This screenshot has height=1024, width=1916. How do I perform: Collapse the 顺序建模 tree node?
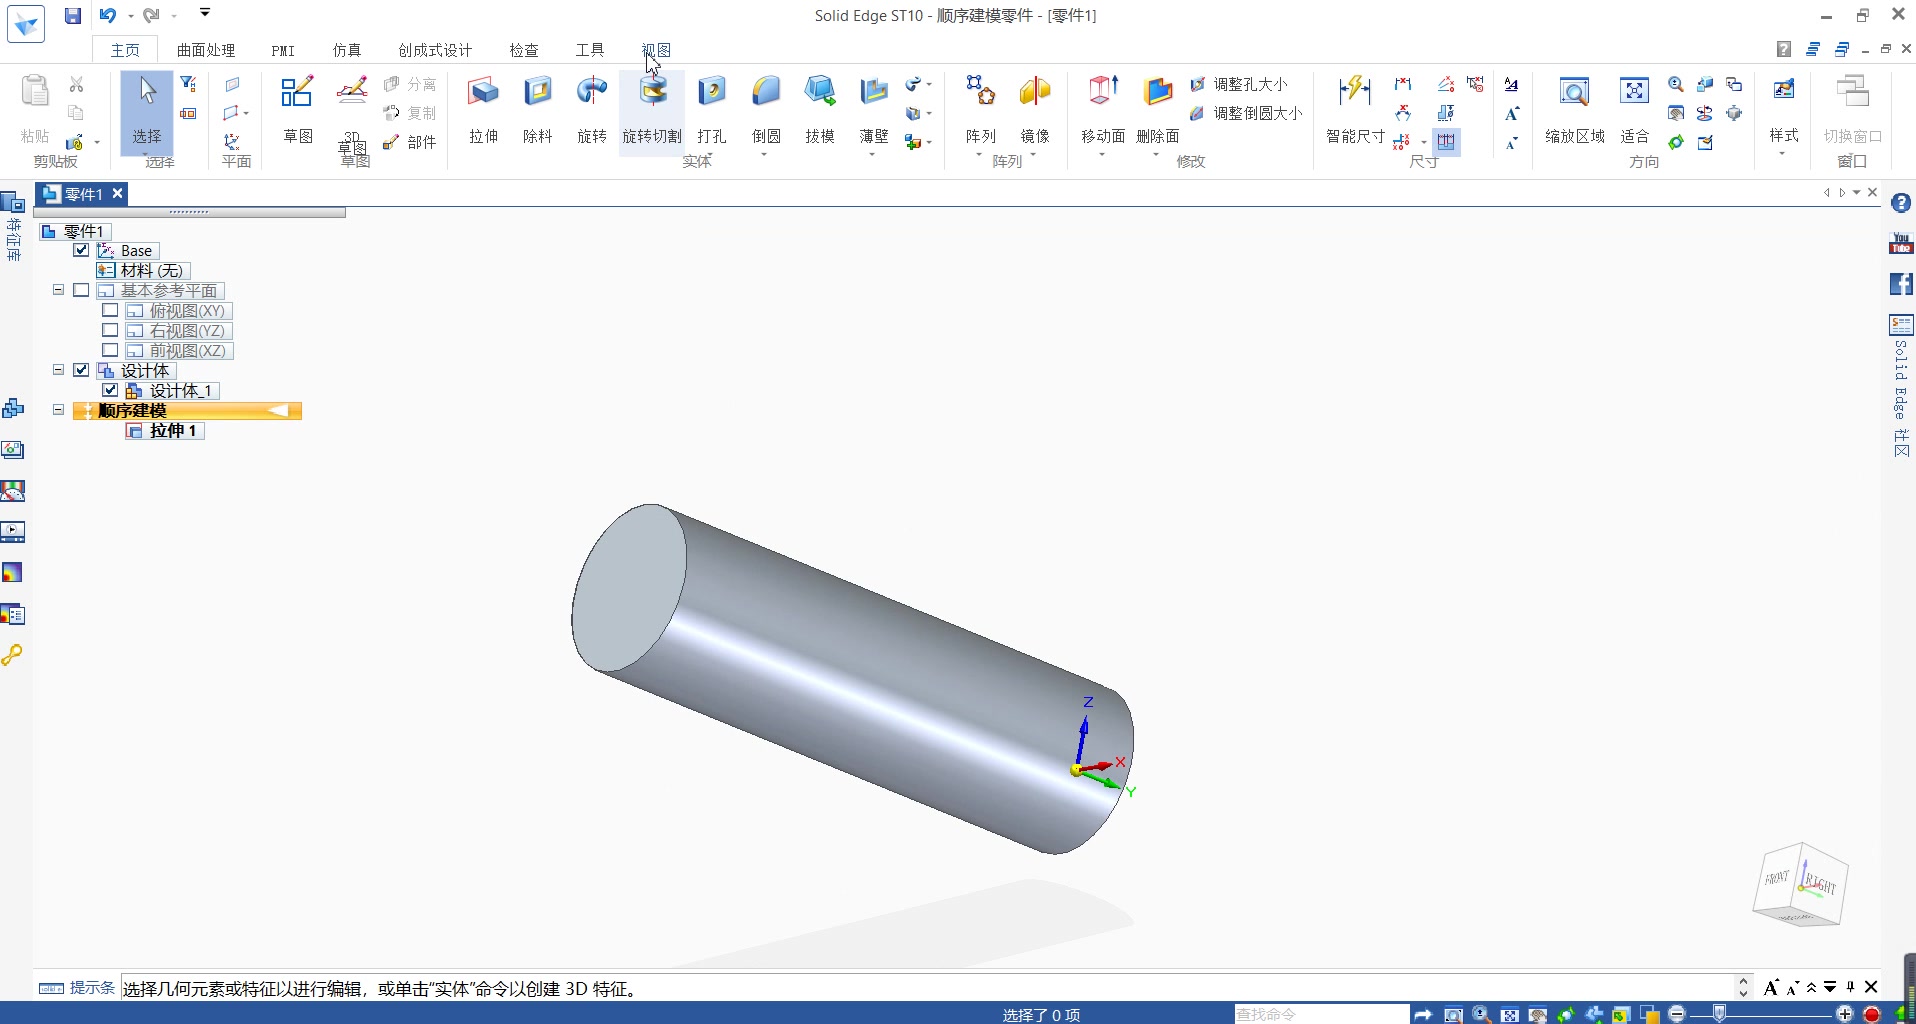[x=58, y=410]
